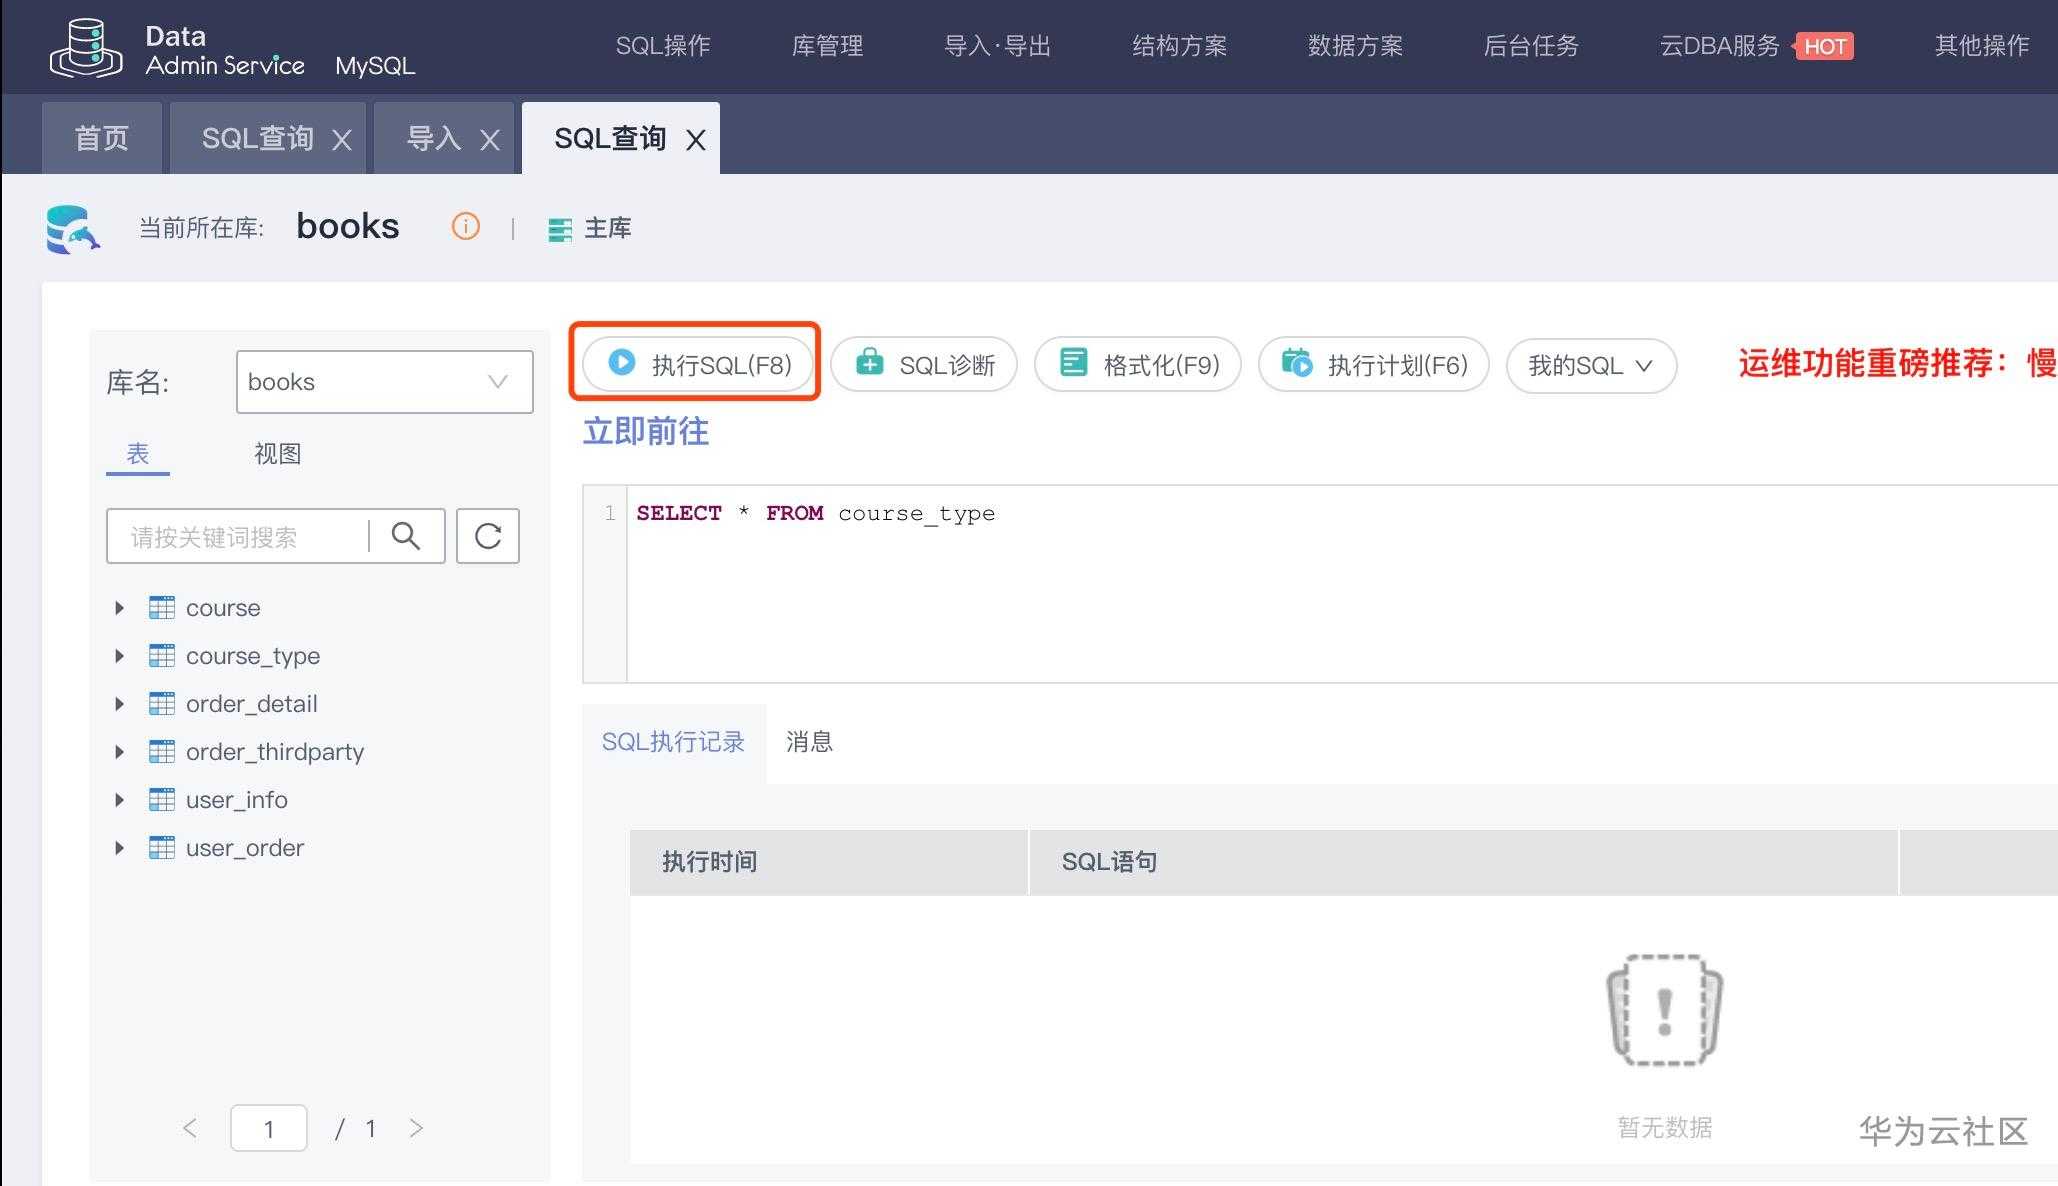The height and width of the screenshot is (1186, 2058).
Task: Click the SQL诊断 button
Action: [x=924, y=364]
